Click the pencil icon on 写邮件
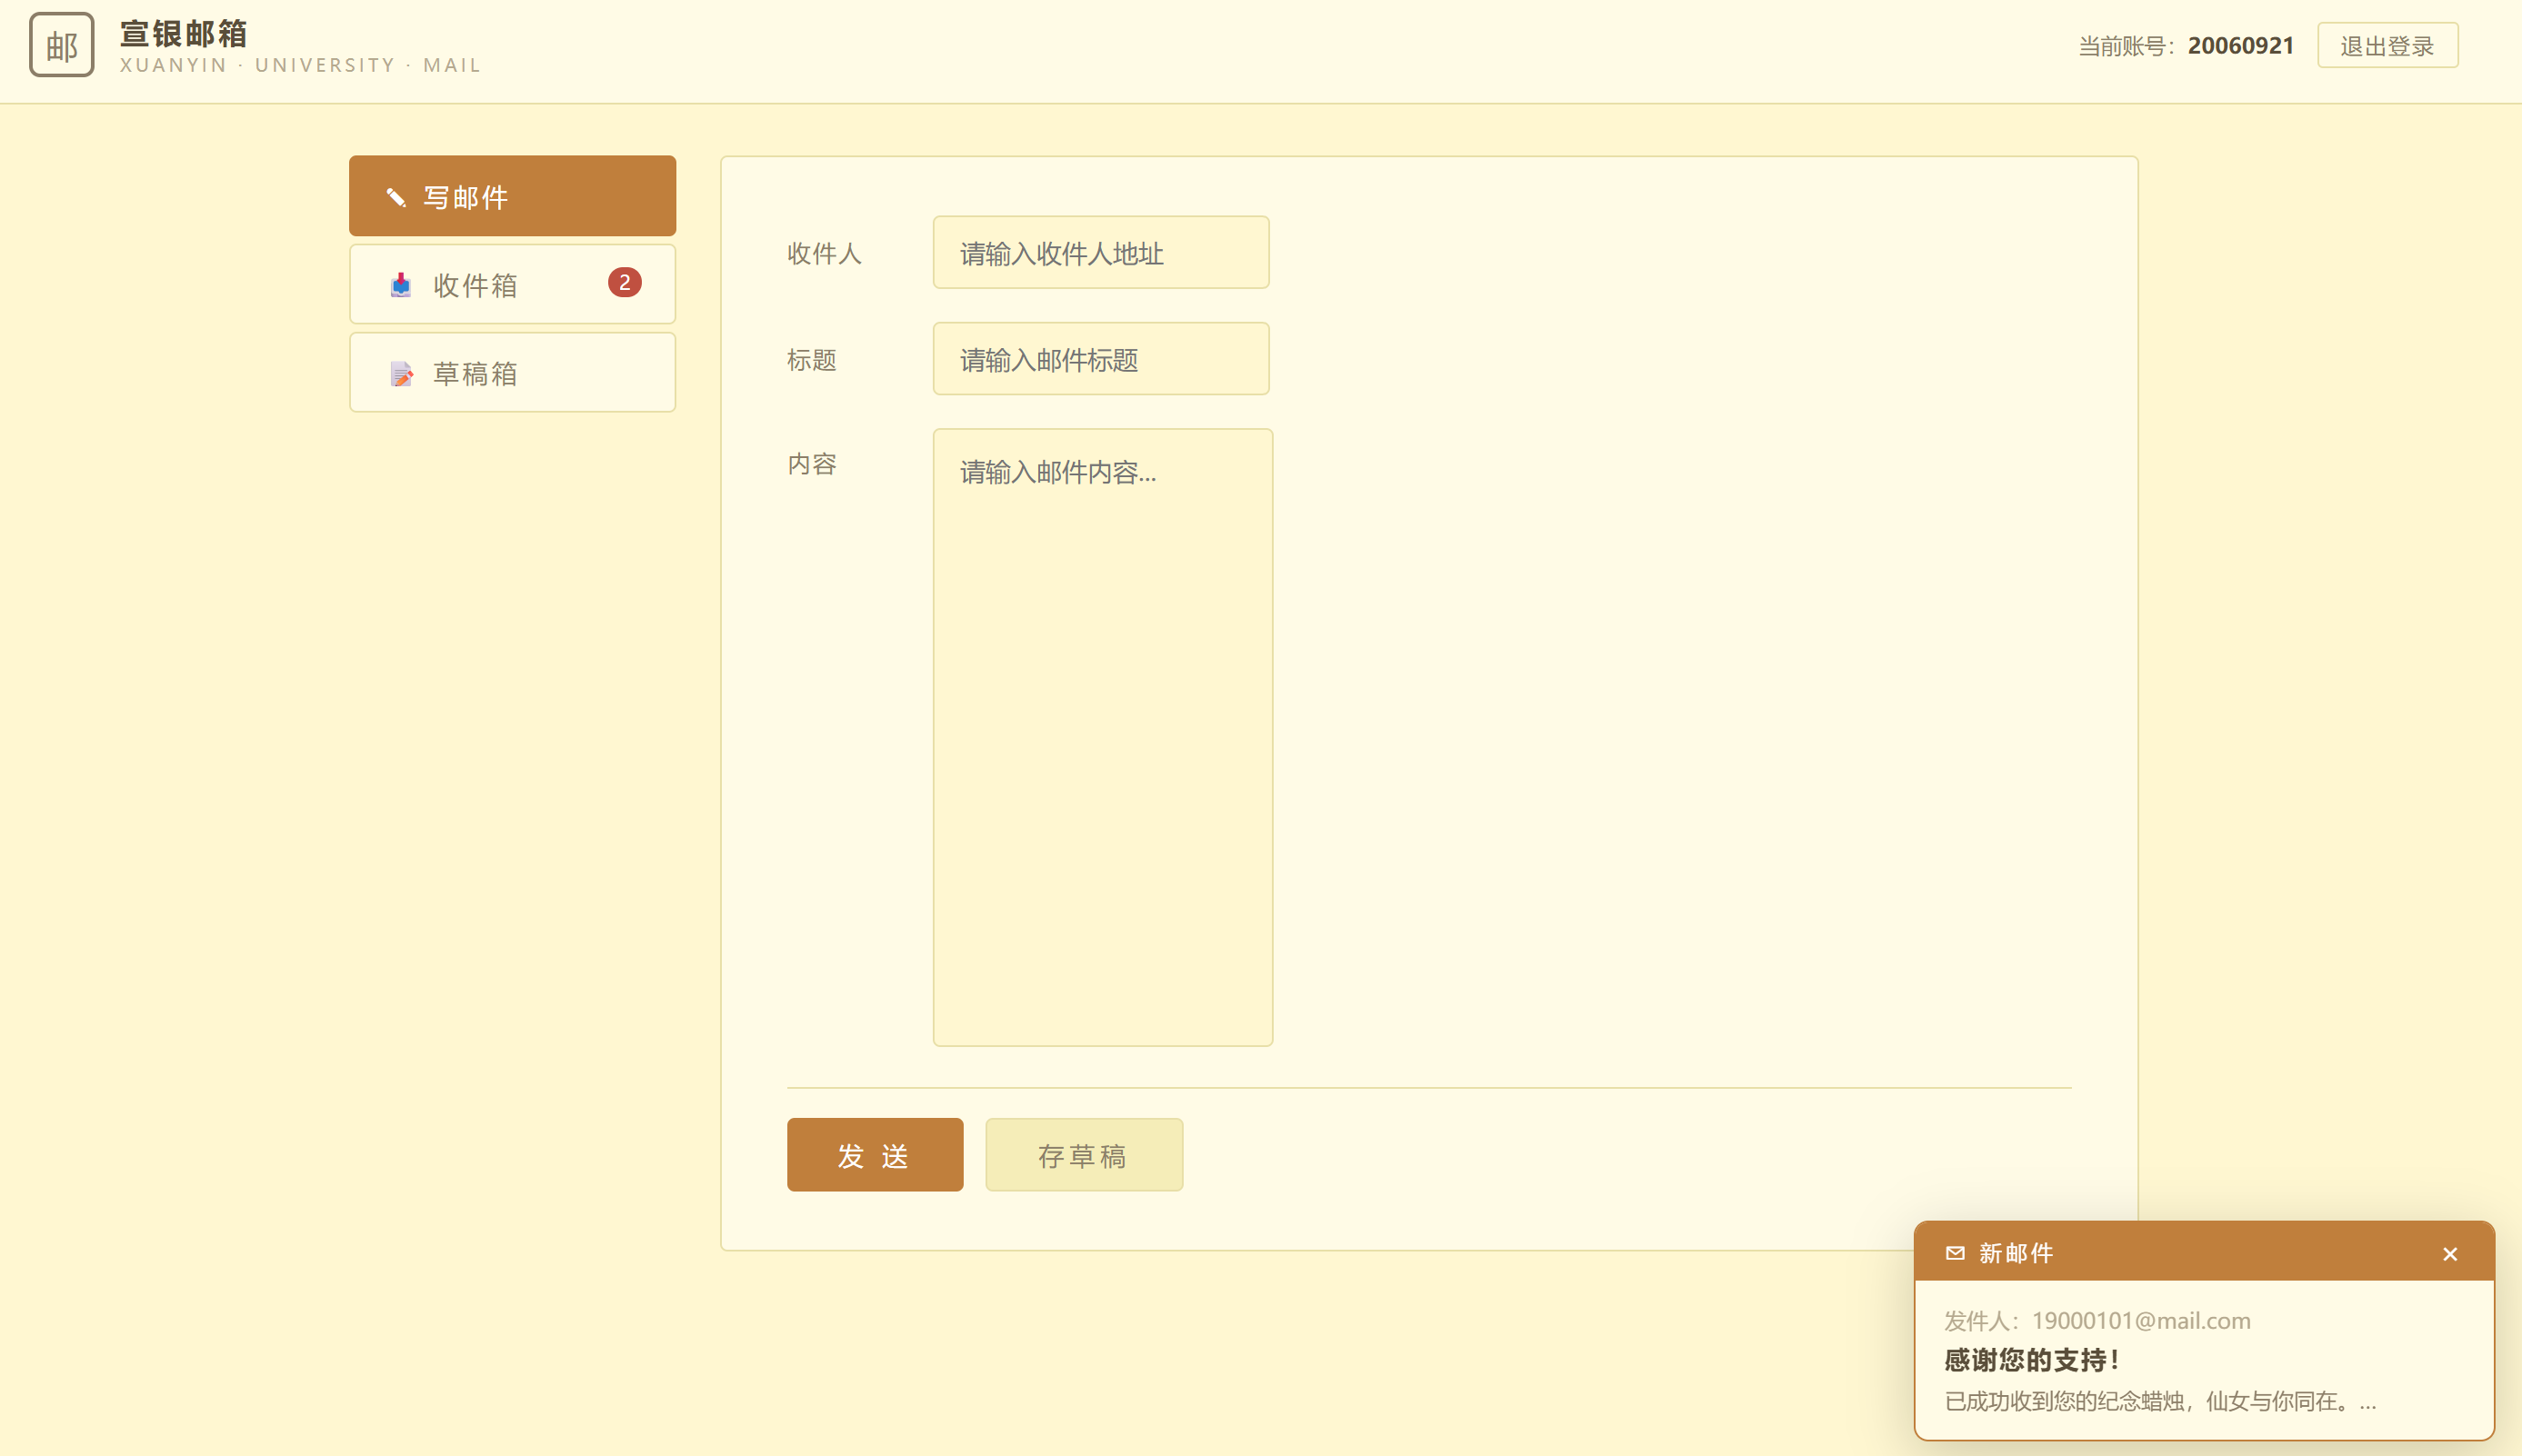2522x1456 pixels. tap(396, 197)
